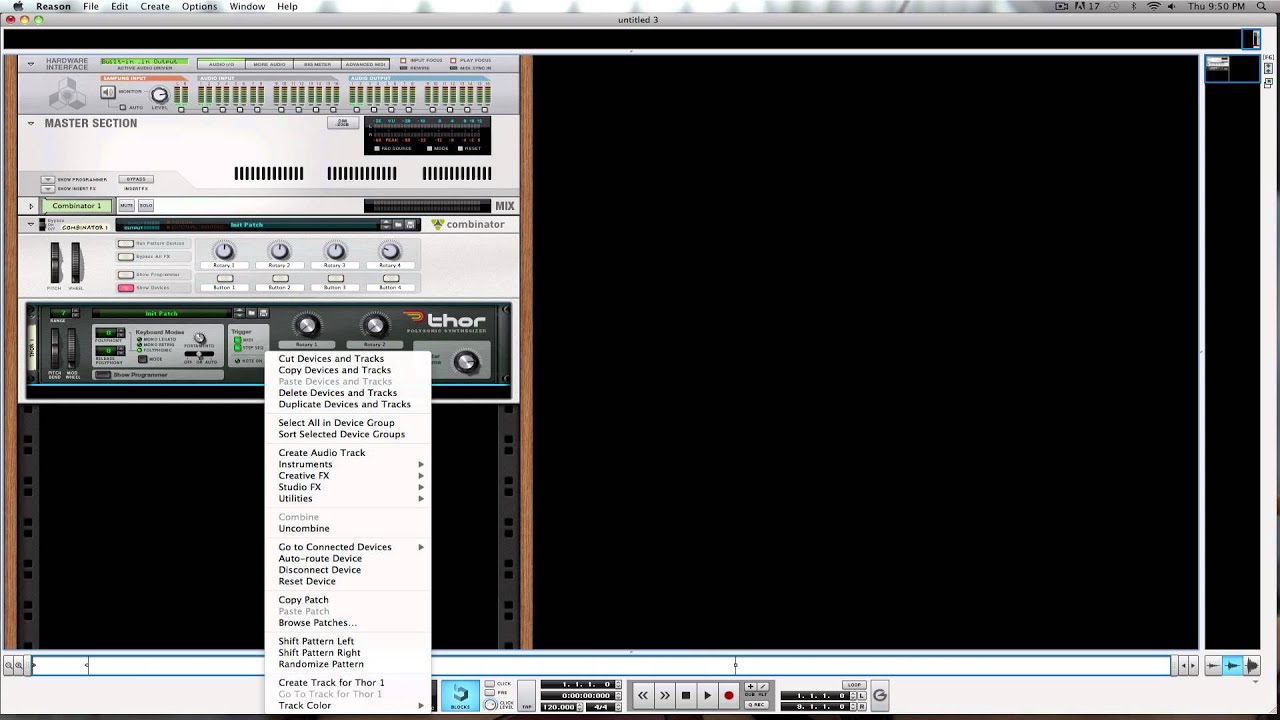
Task: Choose Randomize Pattern from context menu
Action: 321,664
